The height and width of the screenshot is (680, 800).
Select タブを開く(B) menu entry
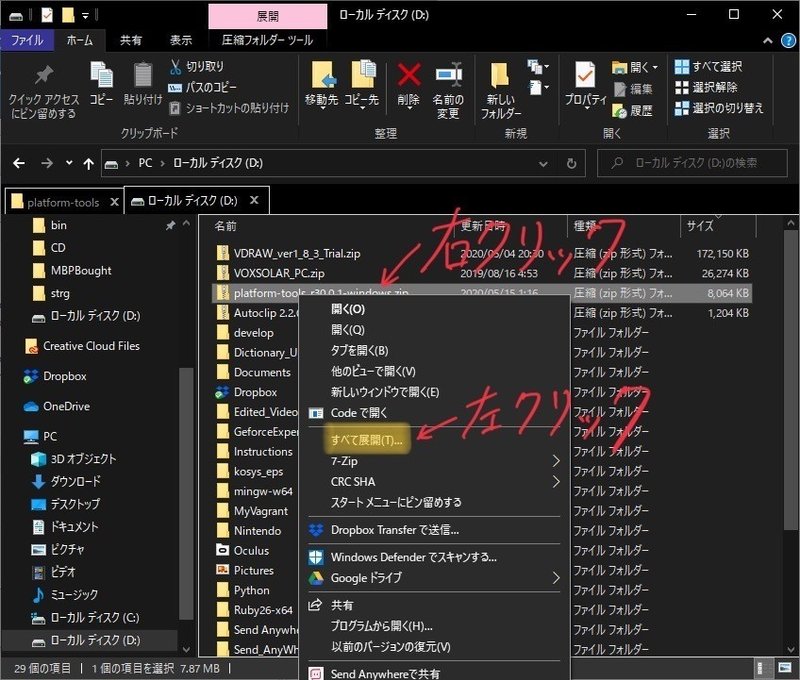pyautogui.click(x=360, y=350)
